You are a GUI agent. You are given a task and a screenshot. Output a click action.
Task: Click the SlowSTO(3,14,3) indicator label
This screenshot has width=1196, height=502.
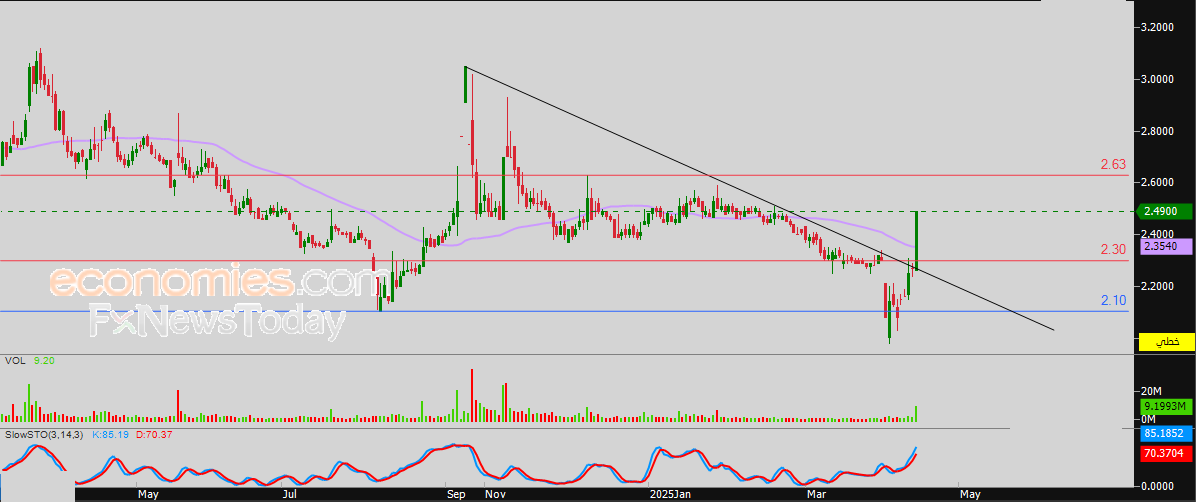(44, 434)
